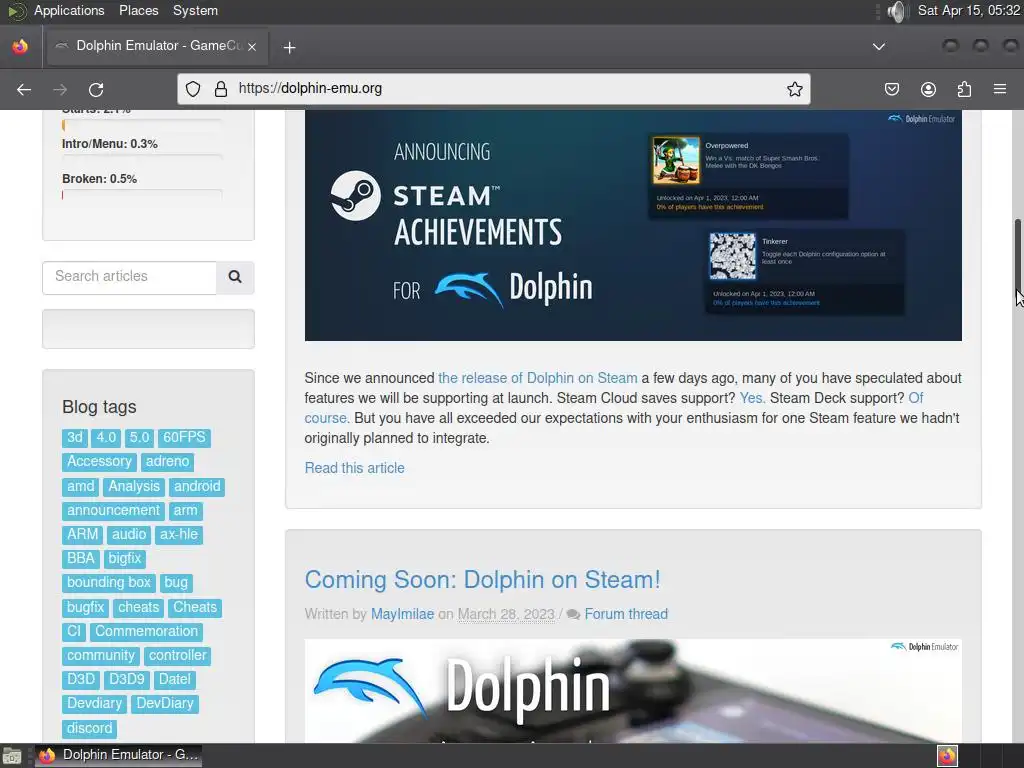The height and width of the screenshot is (768, 1024).
Task: Click Read this article link
Action: [x=355, y=468]
